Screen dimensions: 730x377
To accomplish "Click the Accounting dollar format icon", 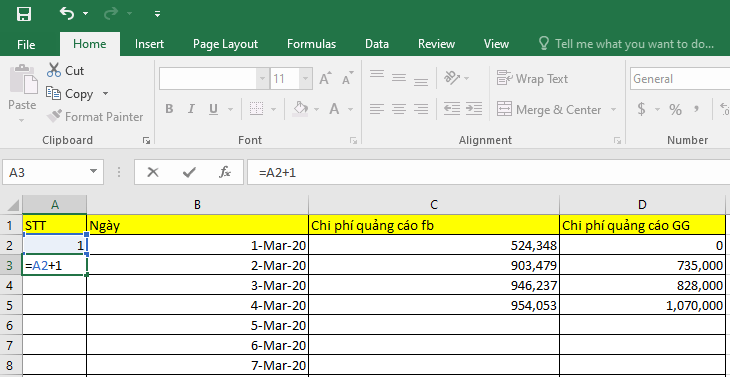I will 642,109.
